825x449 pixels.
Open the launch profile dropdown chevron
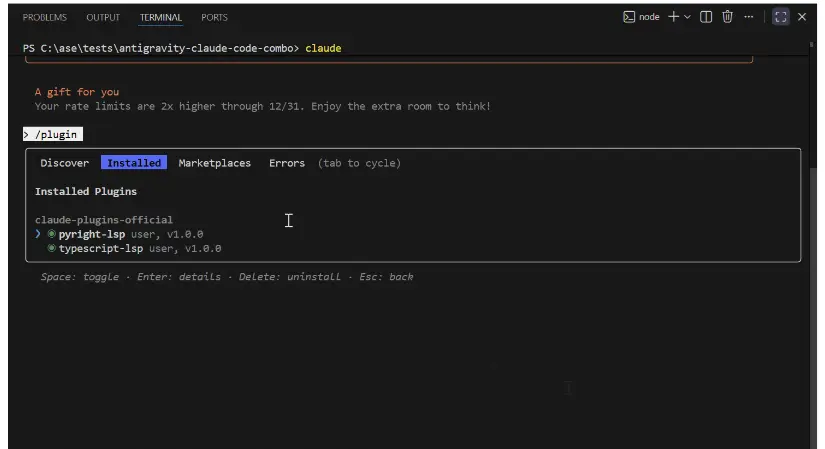[687, 17]
